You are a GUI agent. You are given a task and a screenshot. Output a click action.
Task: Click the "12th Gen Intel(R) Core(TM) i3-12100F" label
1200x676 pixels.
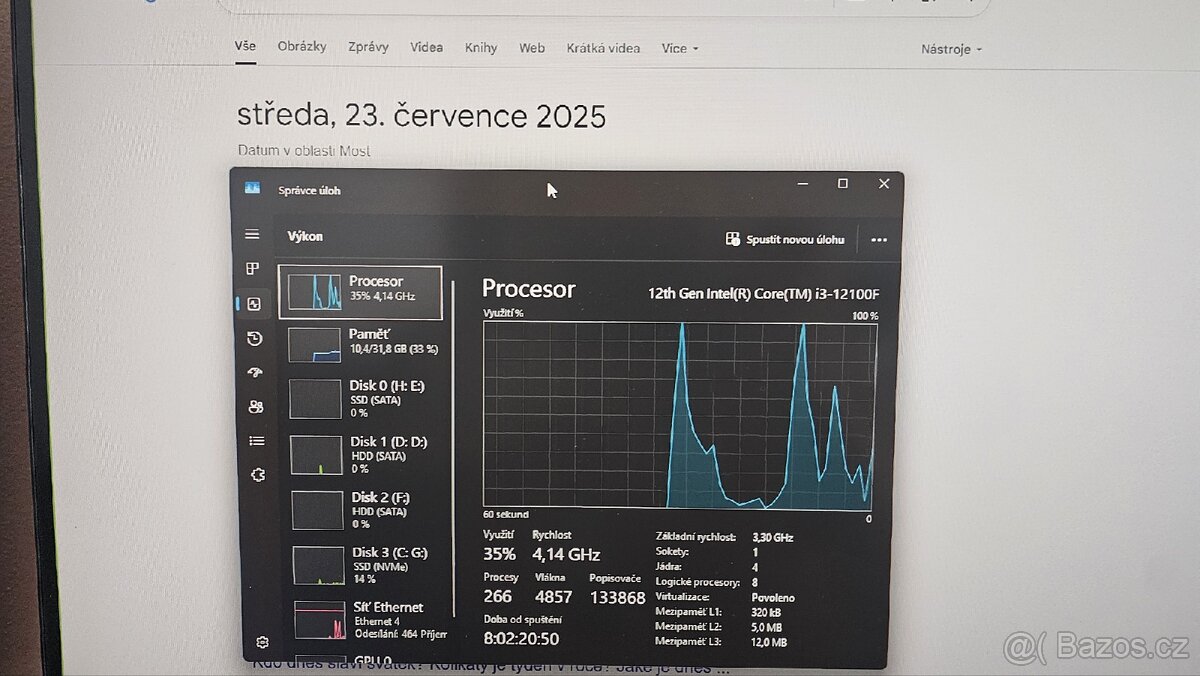(764, 293)
